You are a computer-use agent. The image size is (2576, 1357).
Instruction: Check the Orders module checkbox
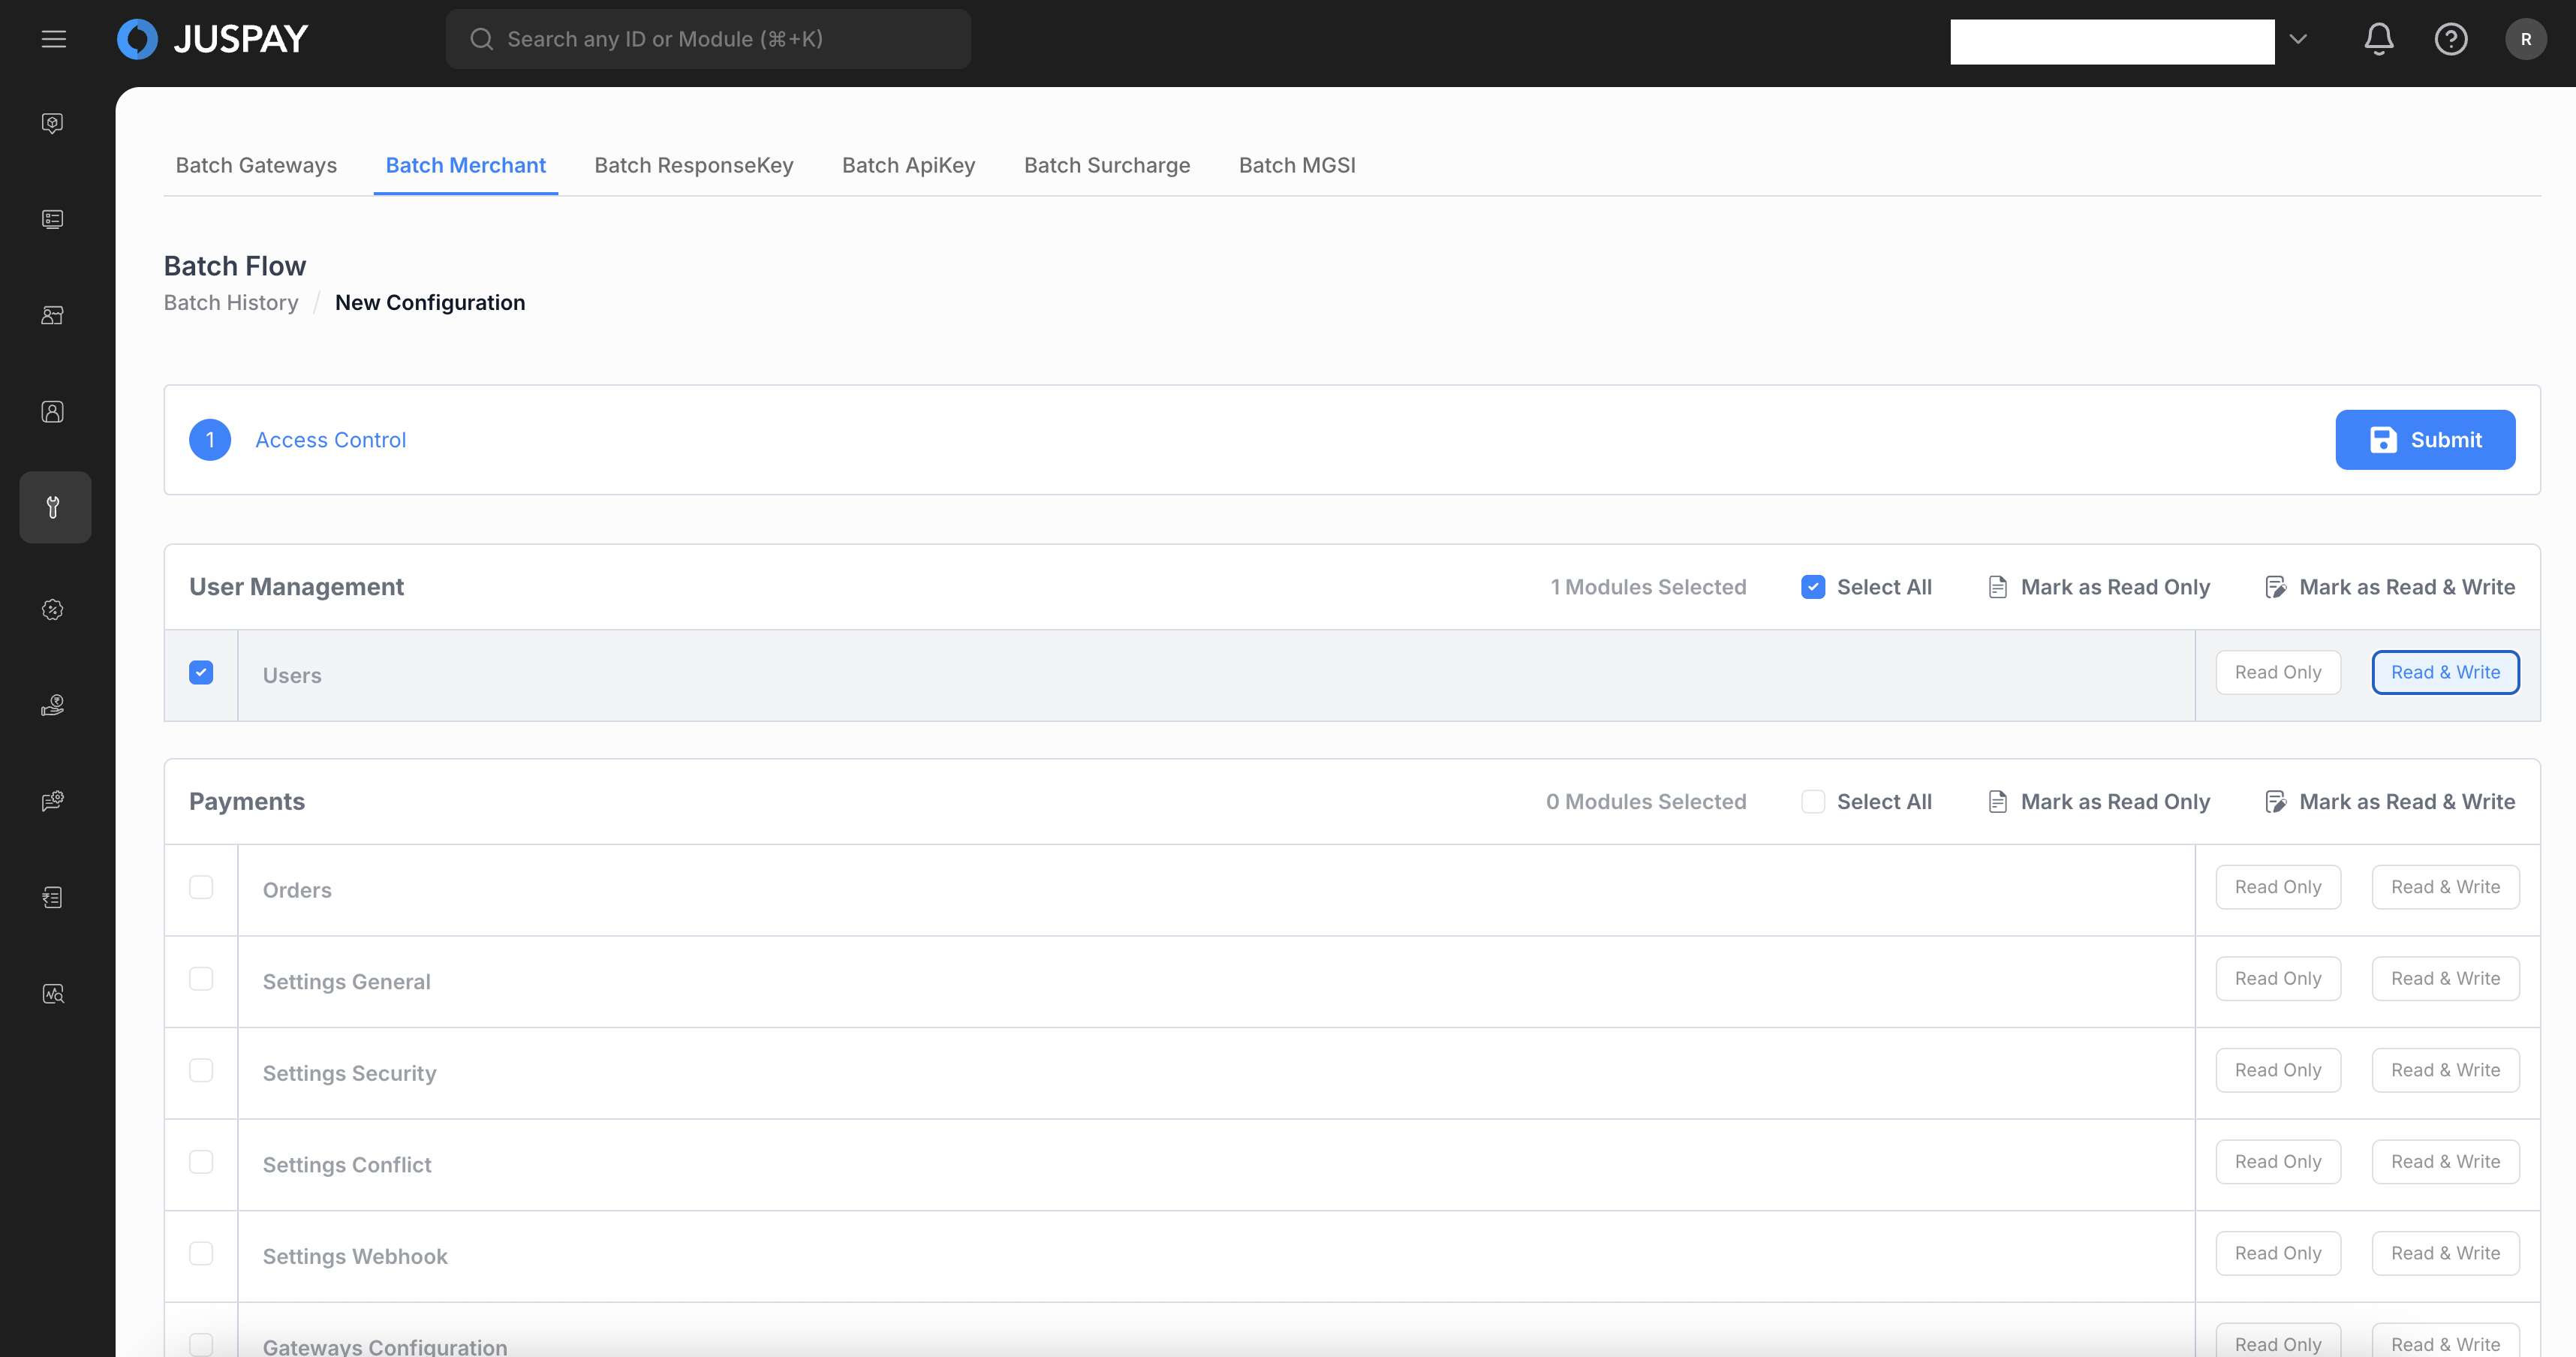pos(201,887)
